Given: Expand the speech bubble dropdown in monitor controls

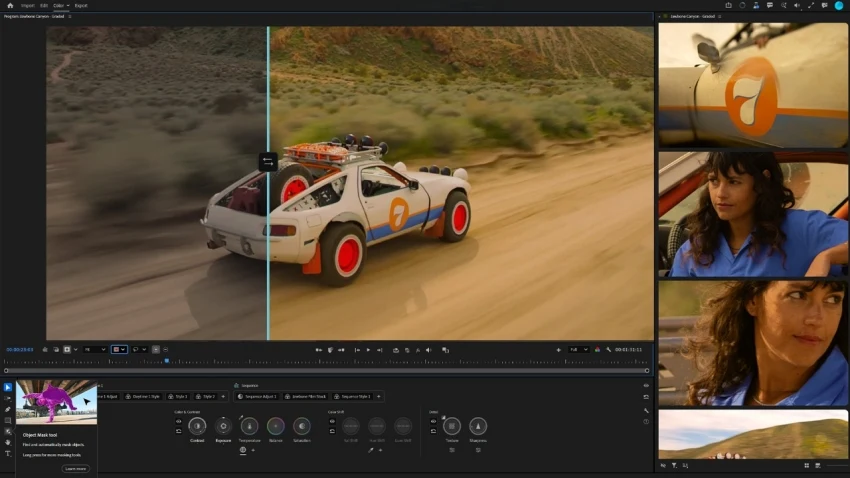Looking at the screenshot, I should 144,350.
